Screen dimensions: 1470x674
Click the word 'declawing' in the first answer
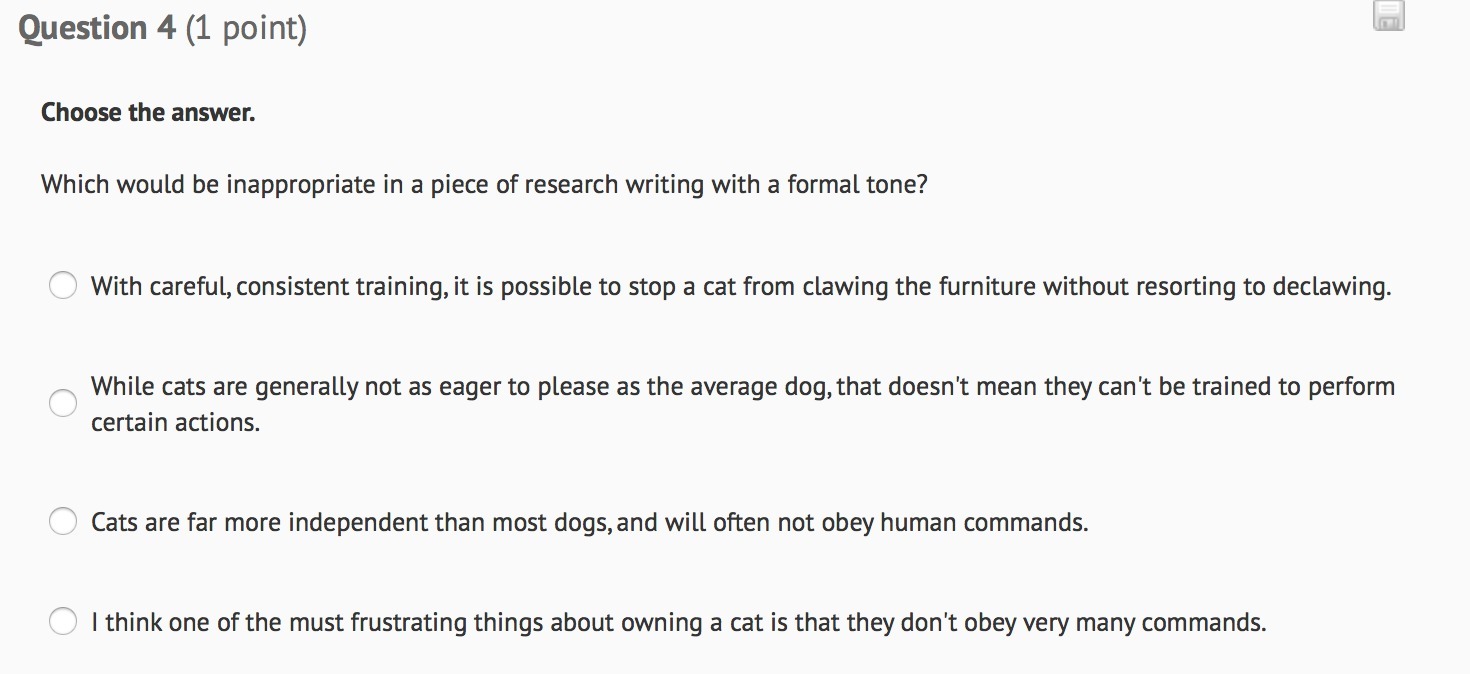[x=1330, y=287]
